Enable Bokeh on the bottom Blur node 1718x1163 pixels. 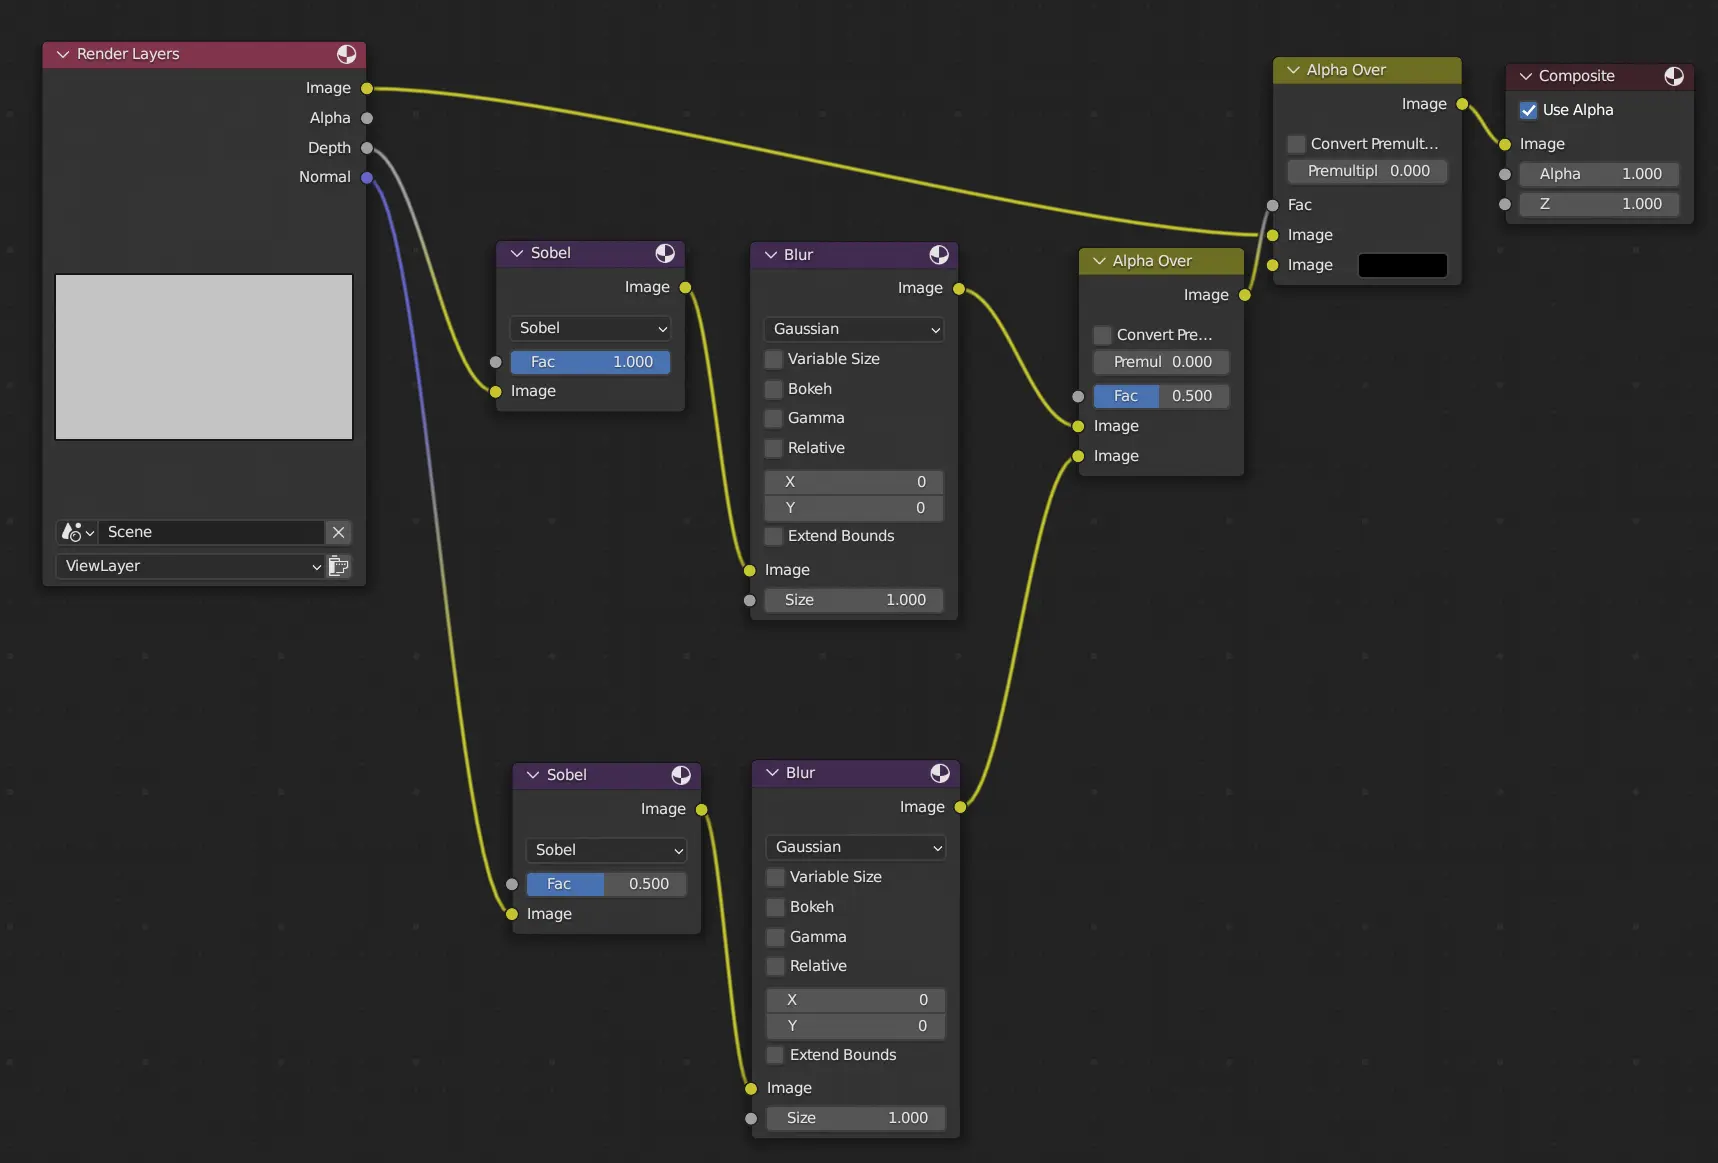(775, 907)
